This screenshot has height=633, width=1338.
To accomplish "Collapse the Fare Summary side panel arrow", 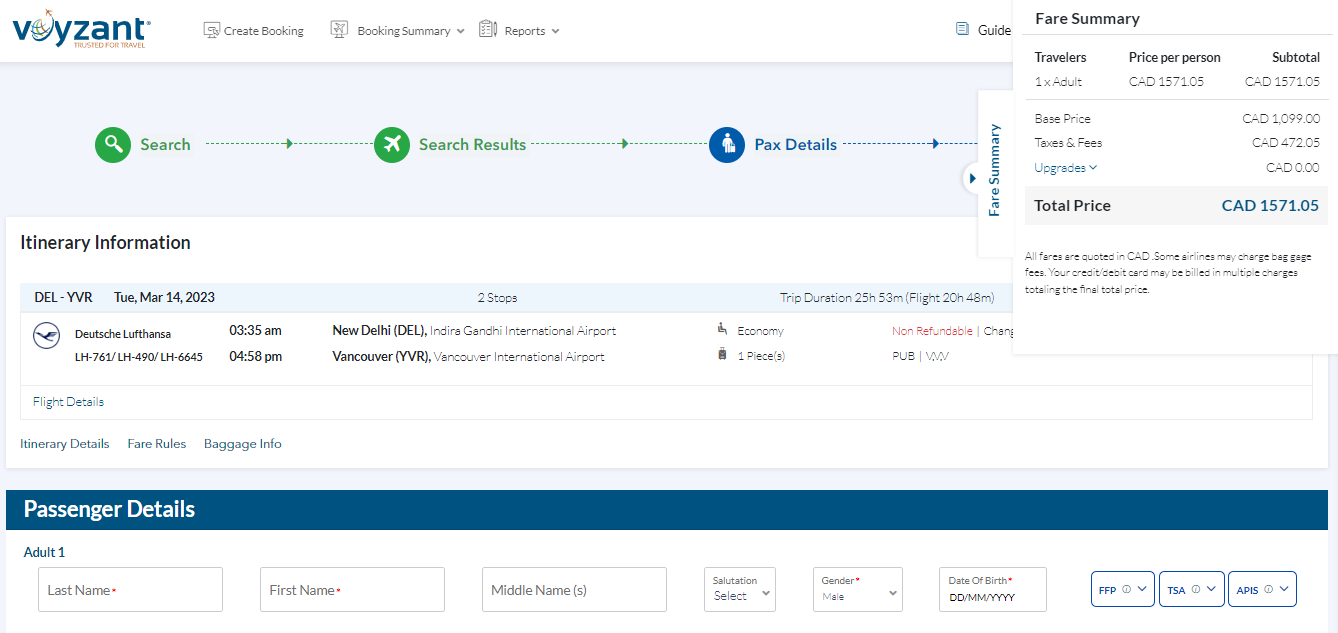I will tap(972, 178).
